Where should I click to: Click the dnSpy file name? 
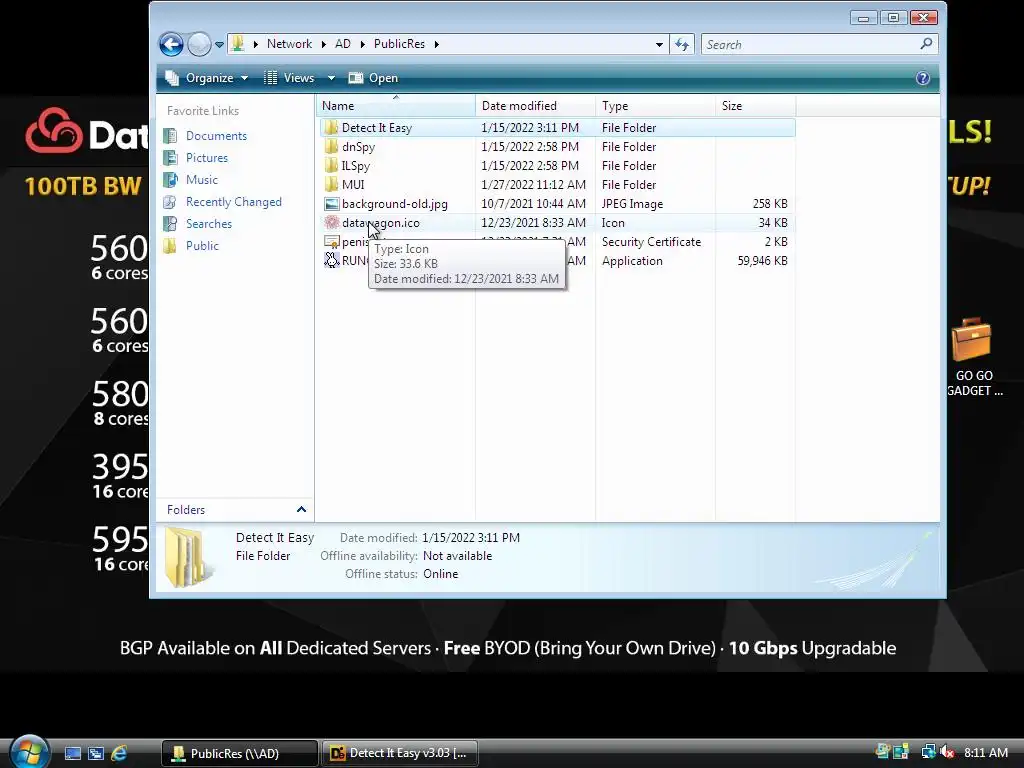[359, 147]
